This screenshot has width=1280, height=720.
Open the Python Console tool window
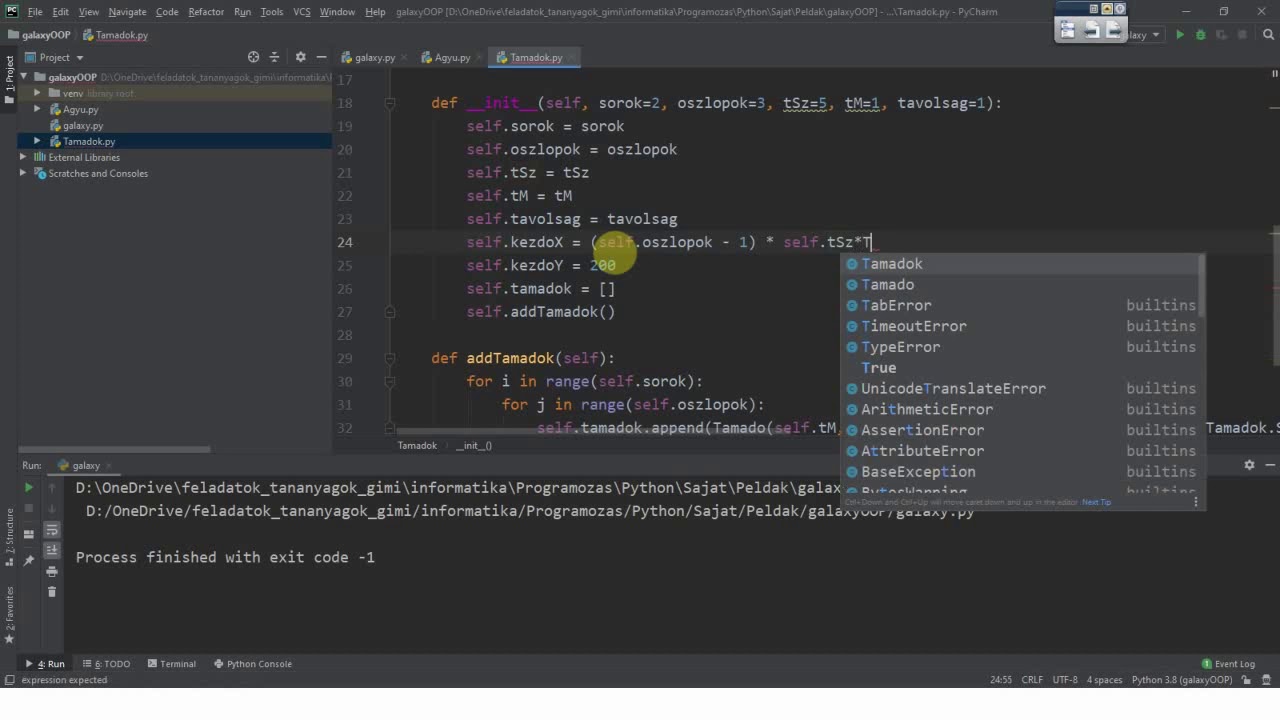point(252,664)
